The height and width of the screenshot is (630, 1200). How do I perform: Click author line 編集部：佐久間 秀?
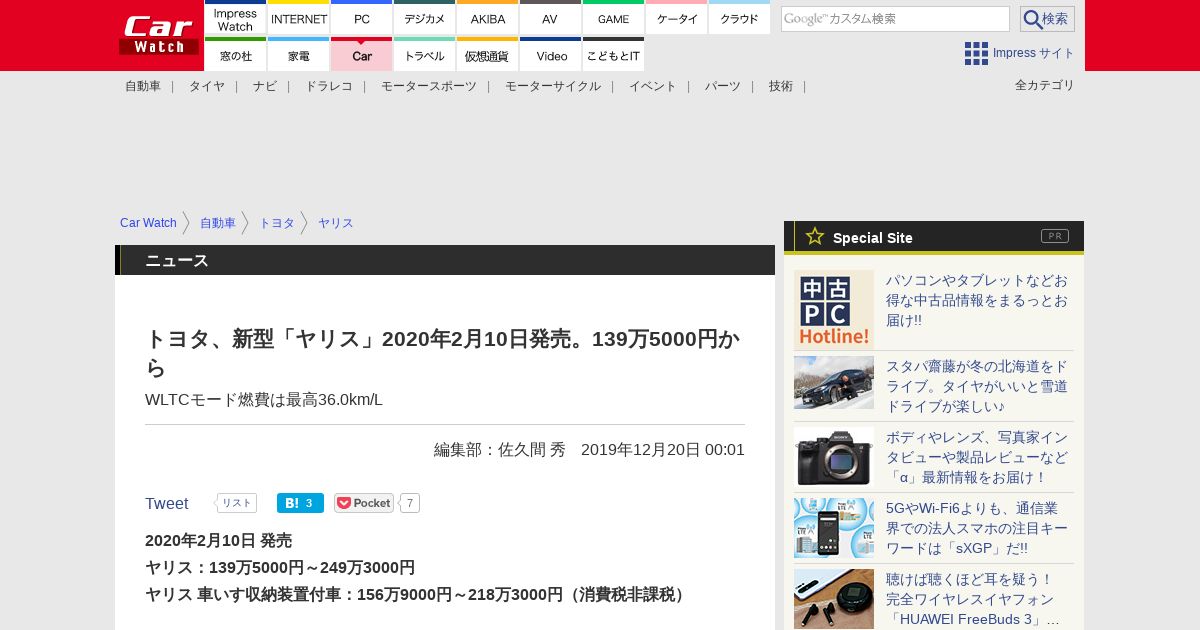[x=500, y=450]
